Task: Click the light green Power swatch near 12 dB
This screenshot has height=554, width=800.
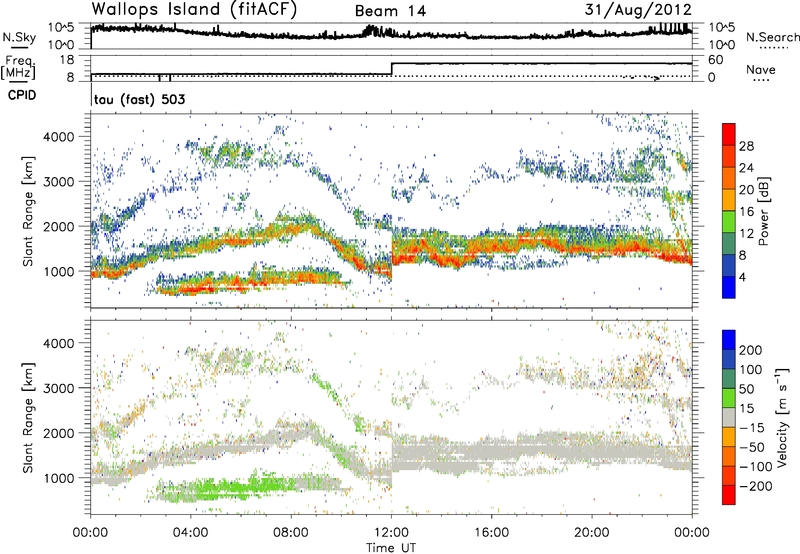Action: (729, 221)
